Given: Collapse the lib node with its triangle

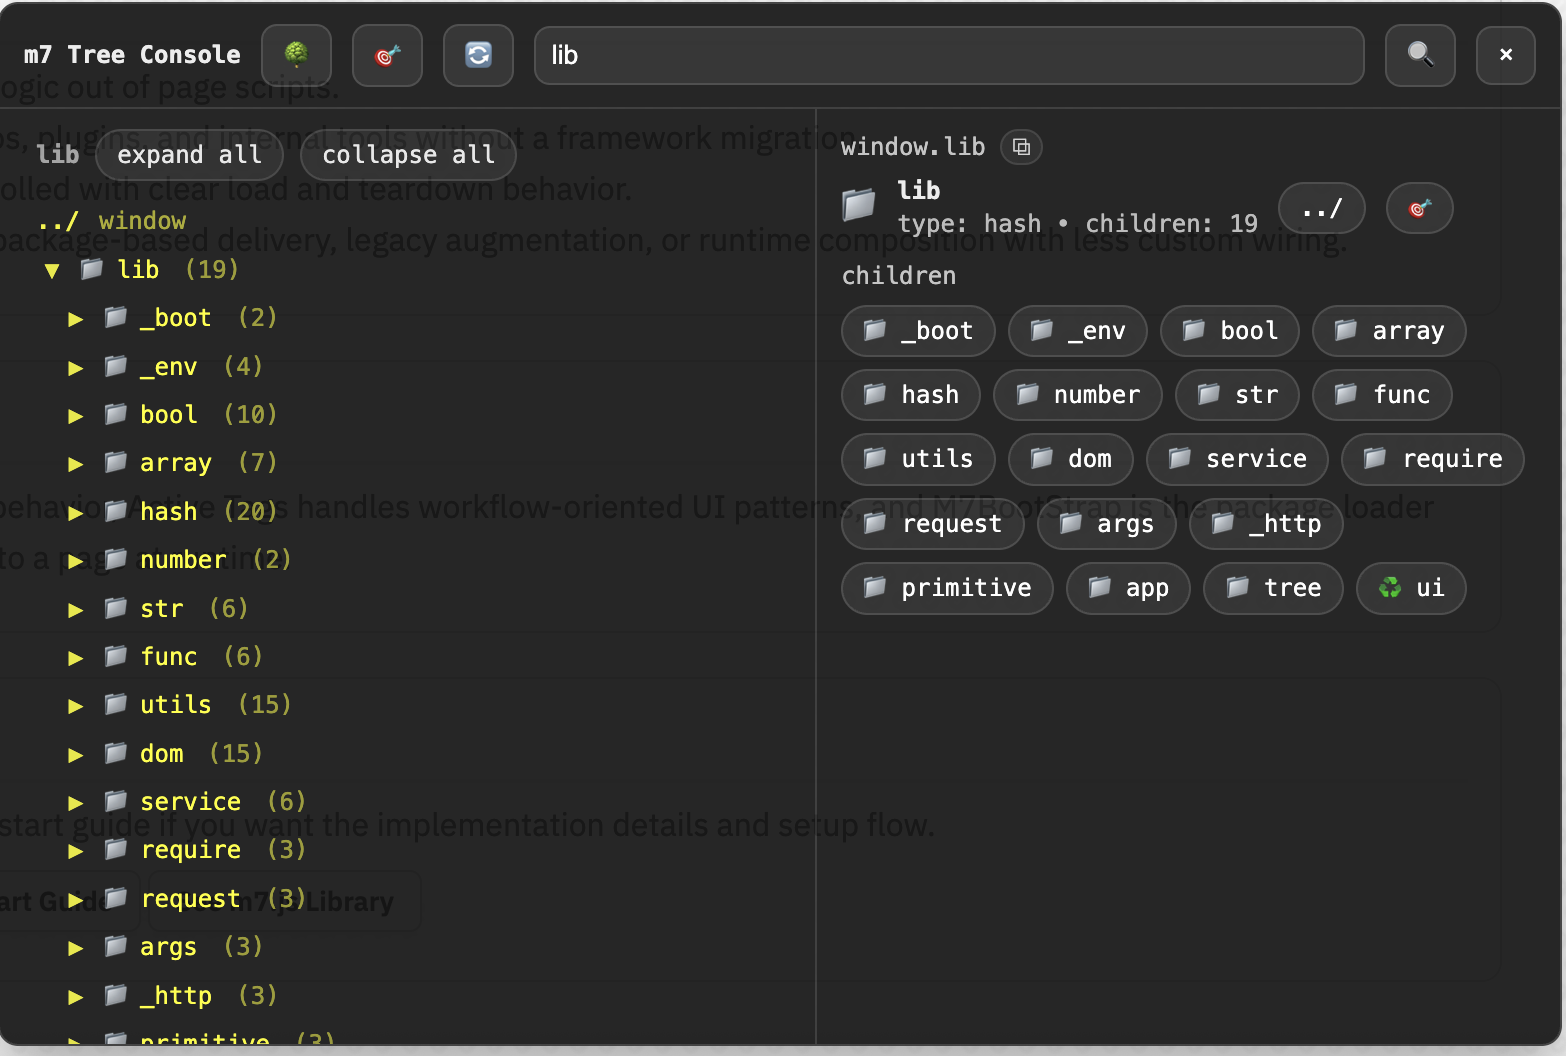Looking at the screenshot, I should 52,270.
